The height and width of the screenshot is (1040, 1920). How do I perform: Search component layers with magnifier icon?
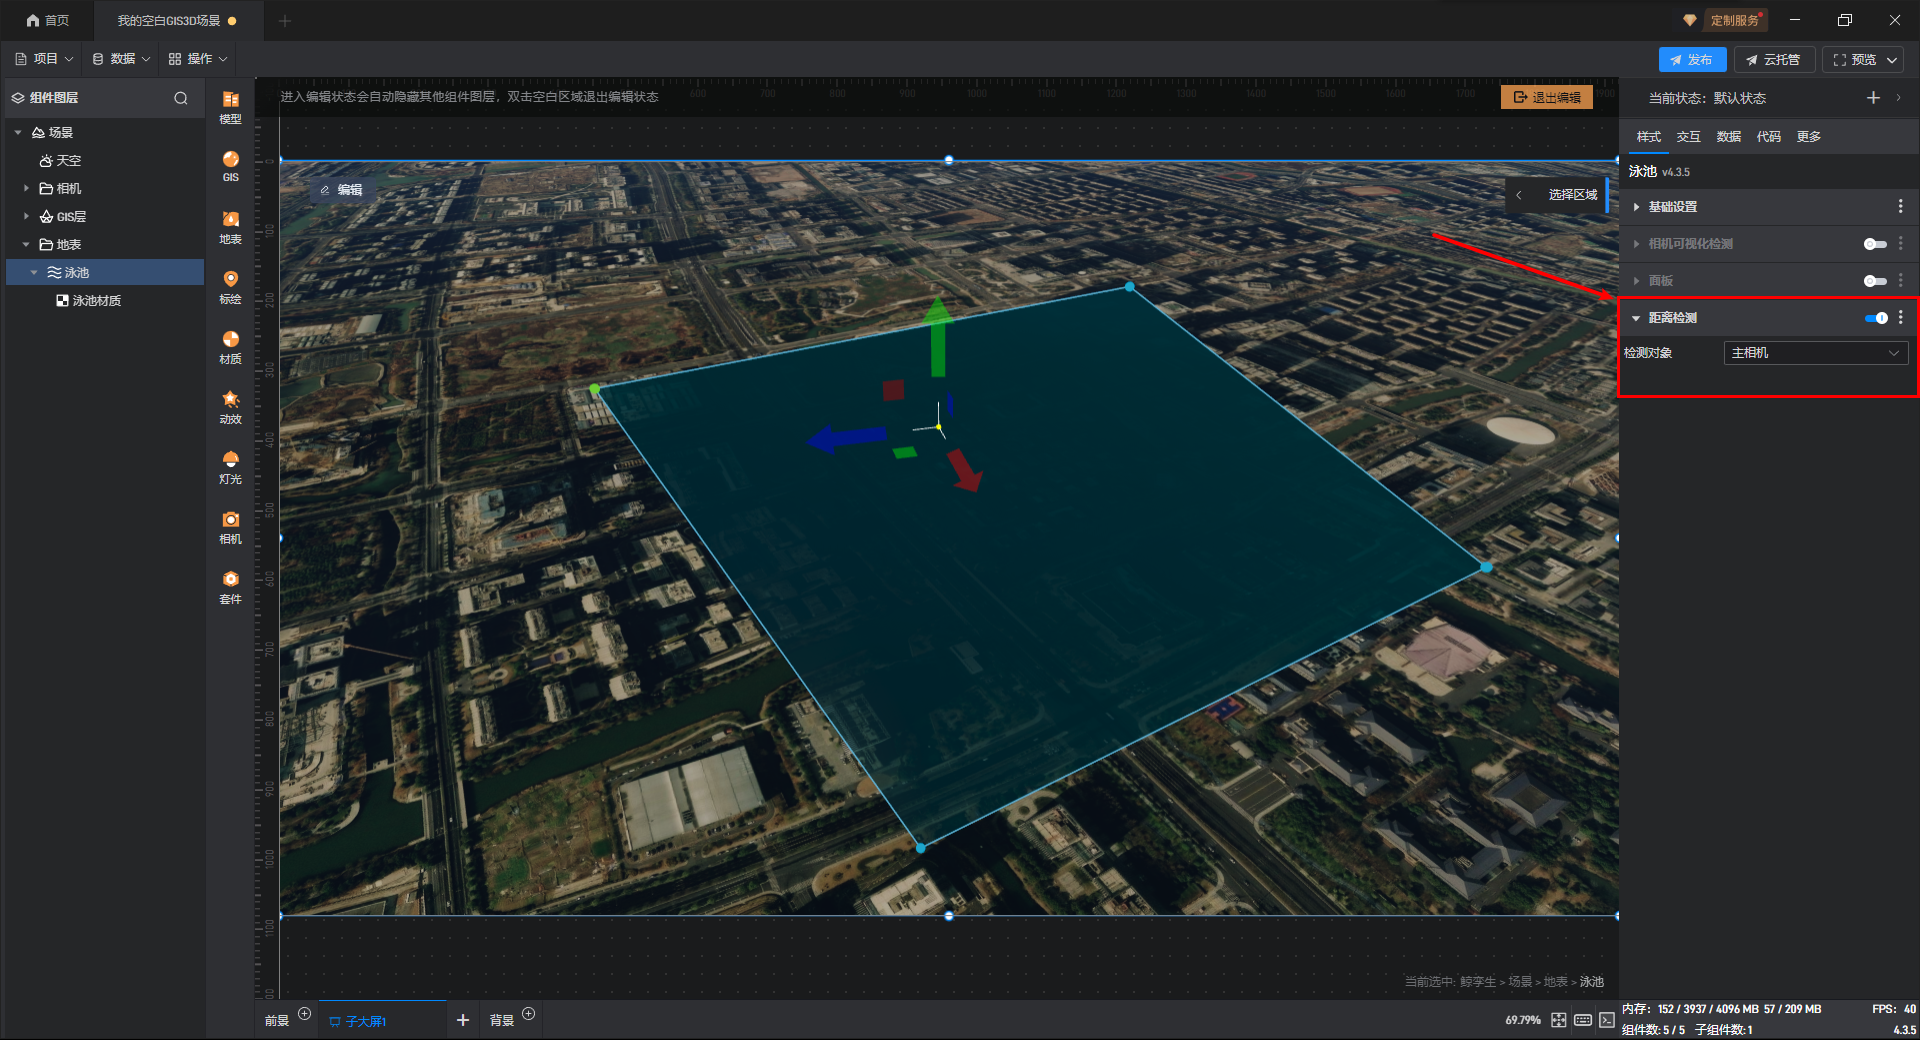[181, 98]
